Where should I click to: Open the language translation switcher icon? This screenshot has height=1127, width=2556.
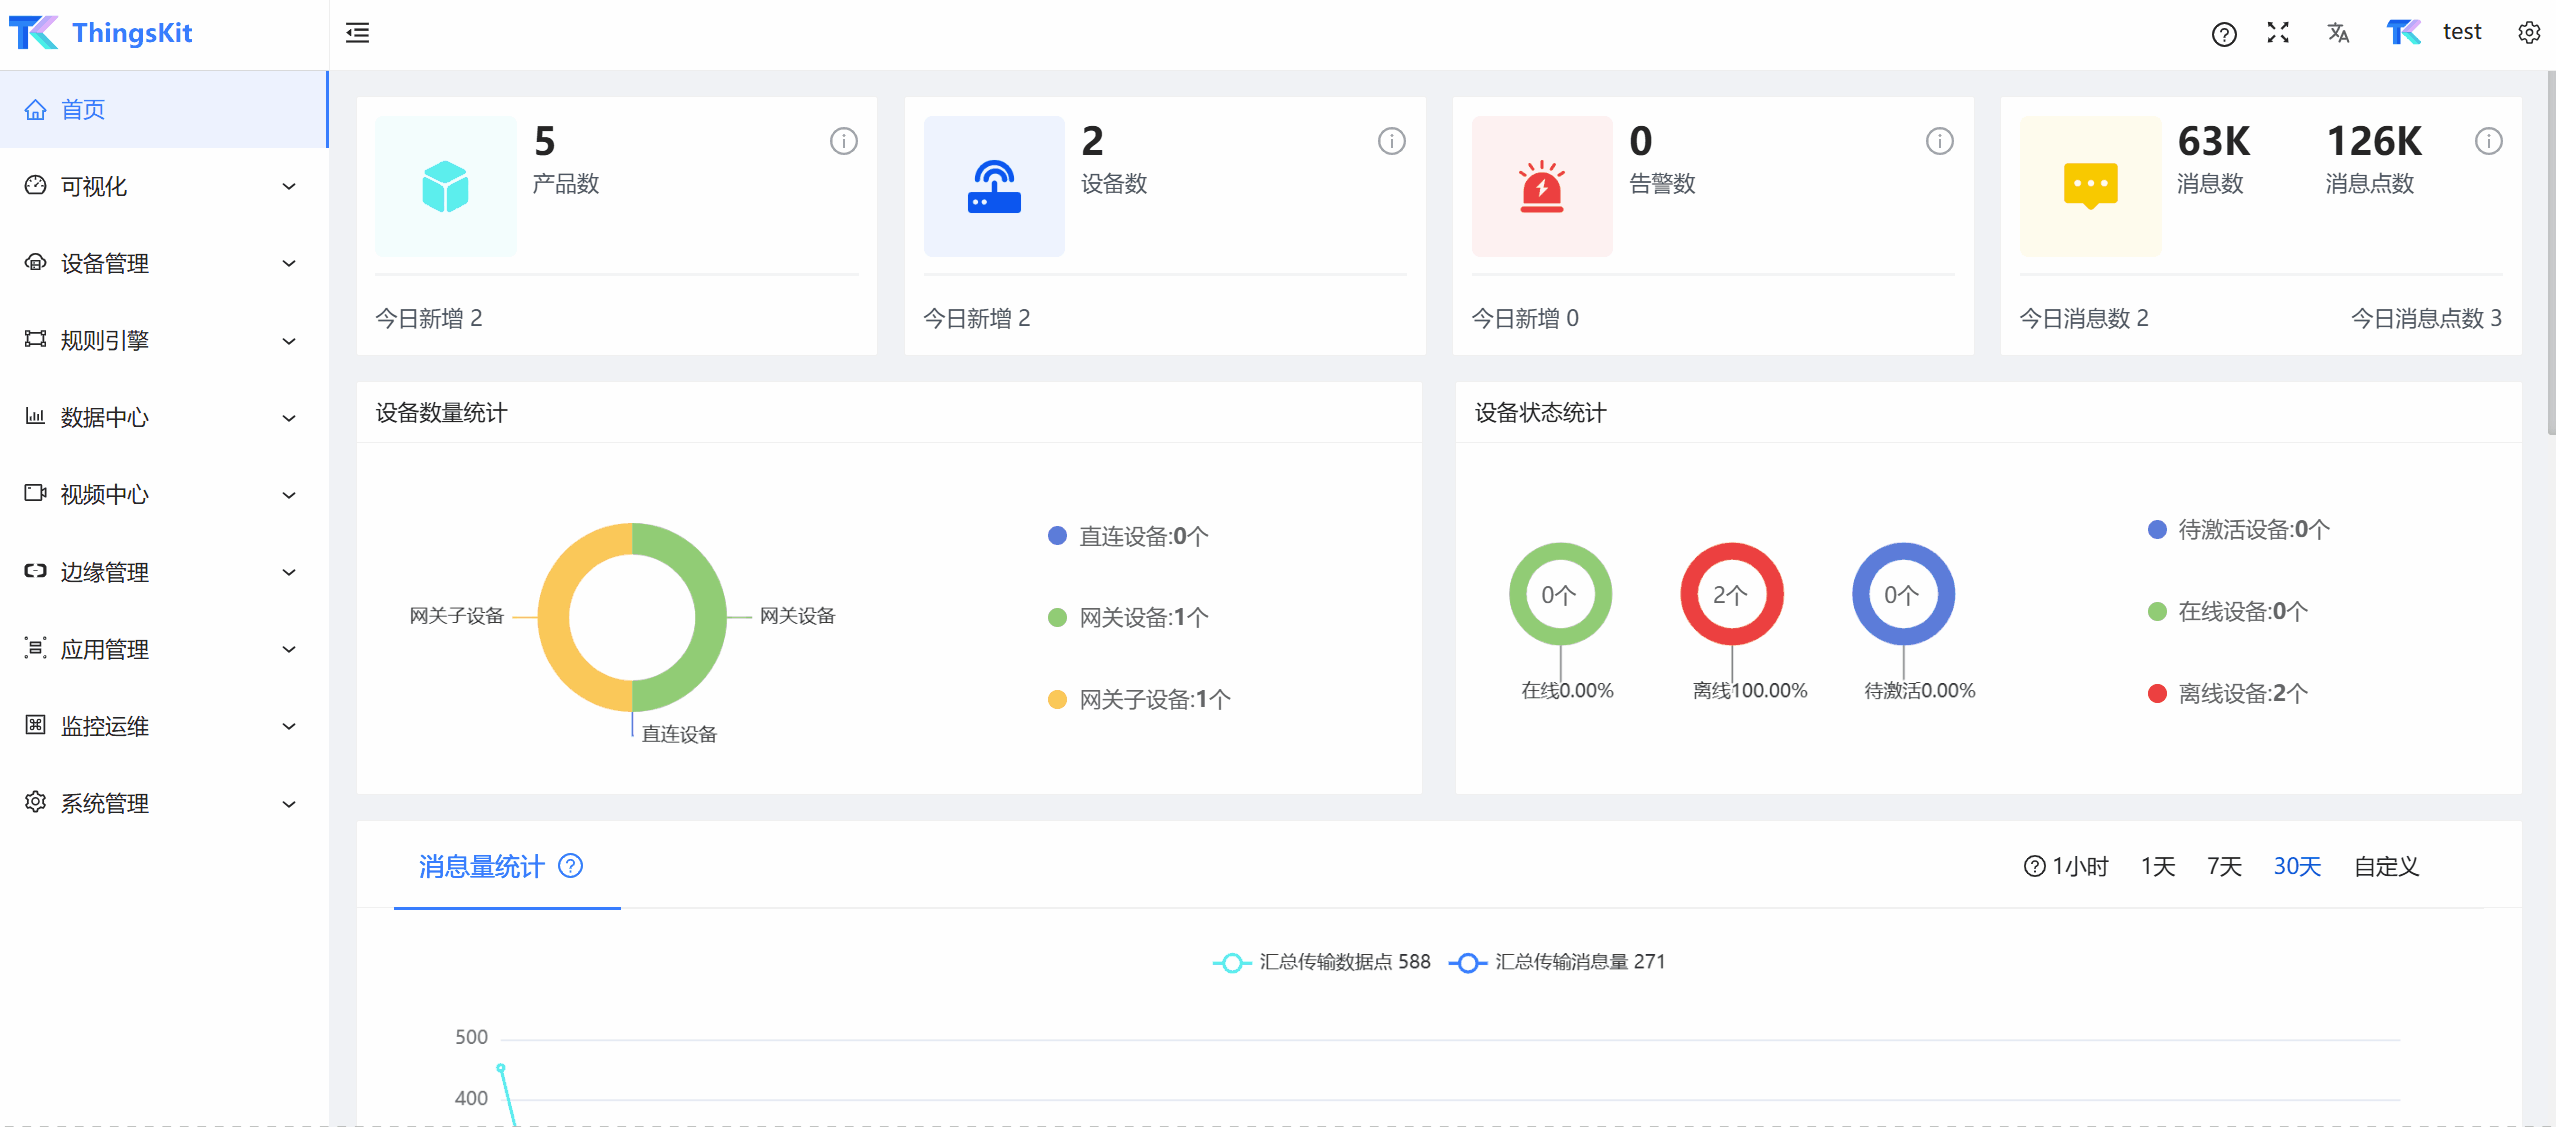[x=2338, y=33]
